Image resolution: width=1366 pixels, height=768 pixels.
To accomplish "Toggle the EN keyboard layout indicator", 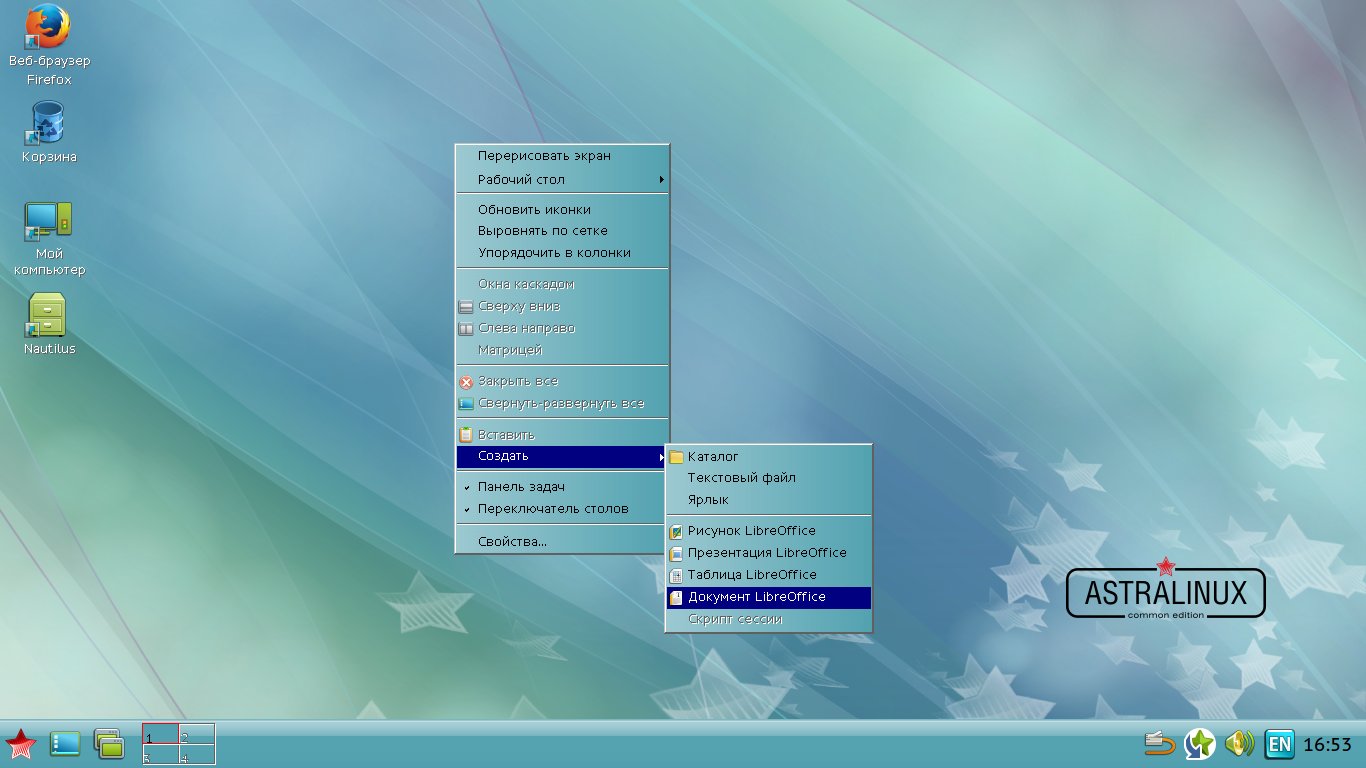I will point(1278,744).
